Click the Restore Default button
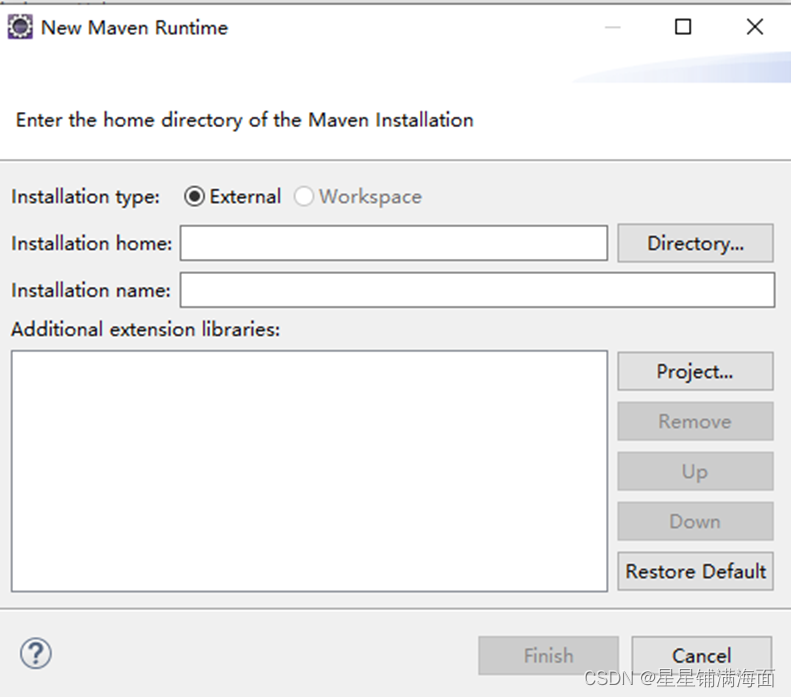 coord(695,571)
